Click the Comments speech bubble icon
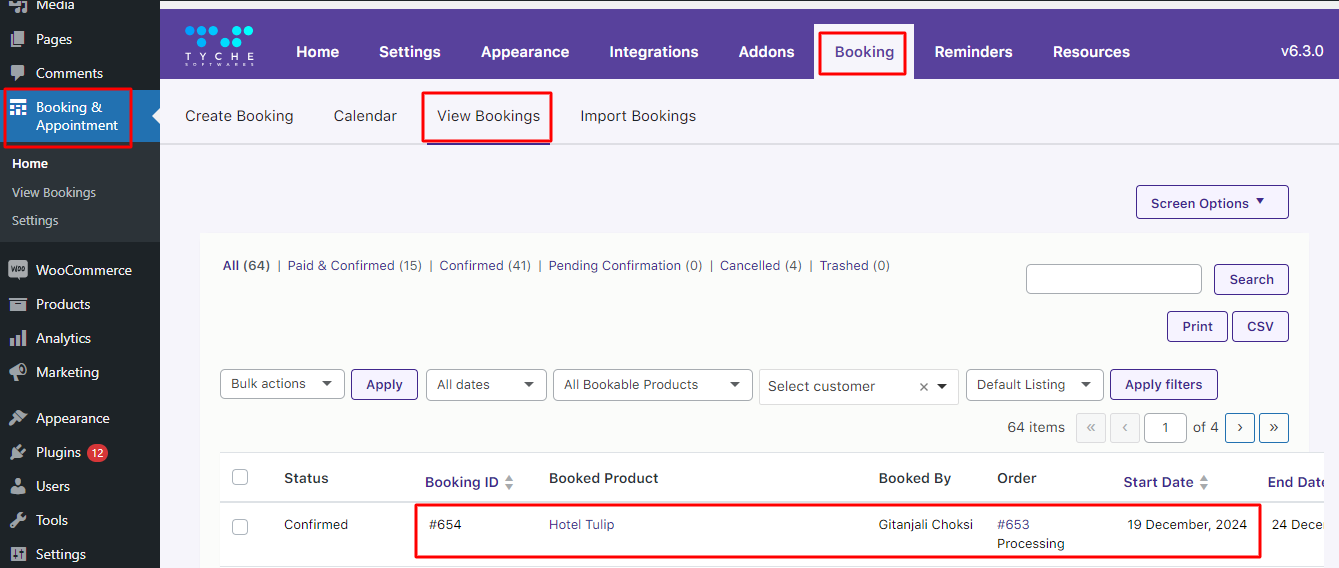This screenshot has width=1339, height=568. pos(18,73)
